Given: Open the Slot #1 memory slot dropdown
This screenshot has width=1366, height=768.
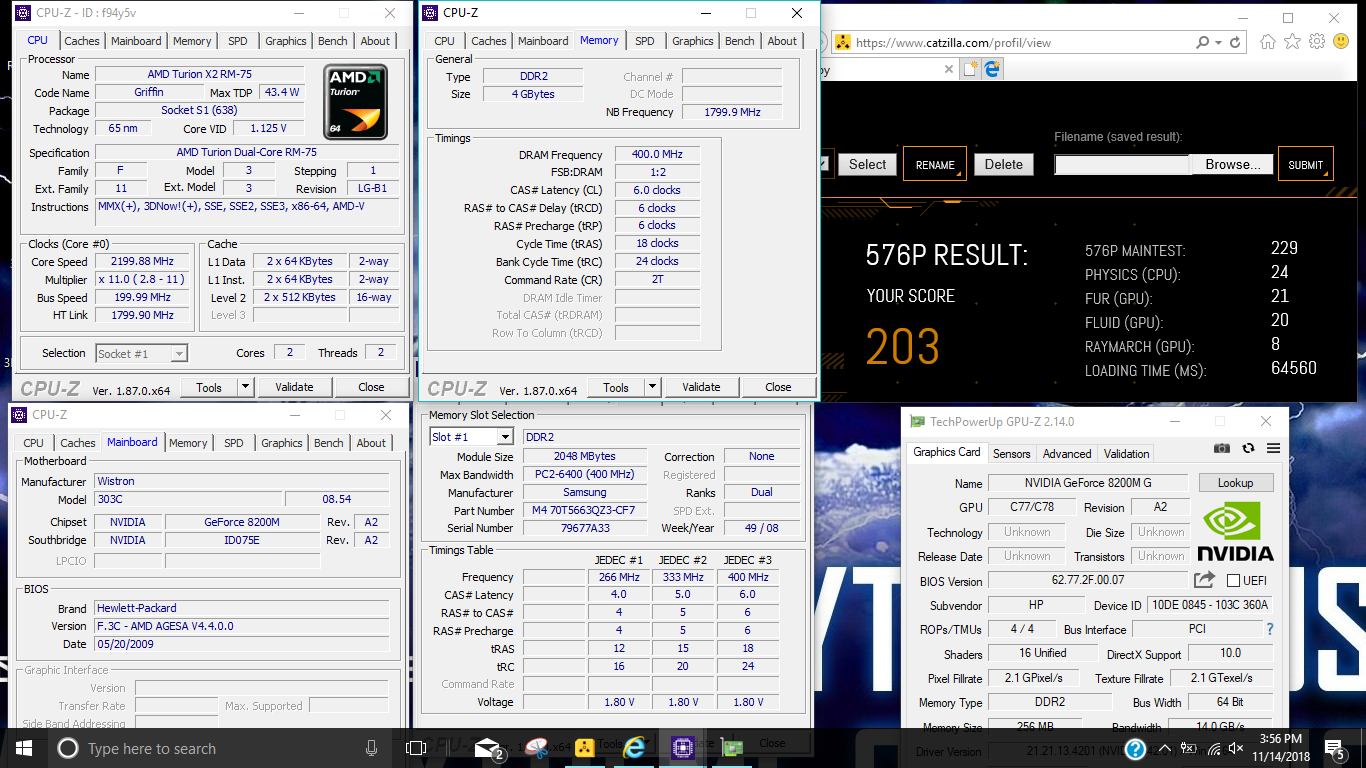Looking at the screenshot, I should point(471,437).
